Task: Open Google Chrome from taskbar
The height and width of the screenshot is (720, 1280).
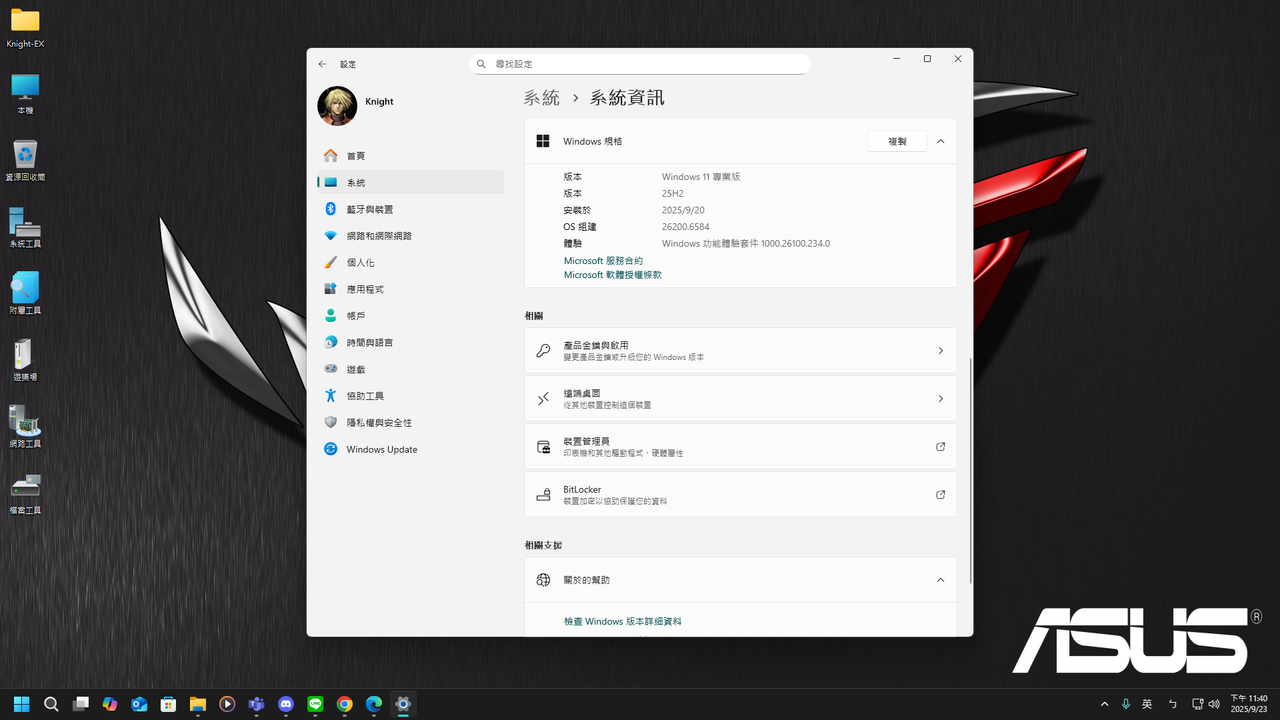Action: (x=344, y=704)
